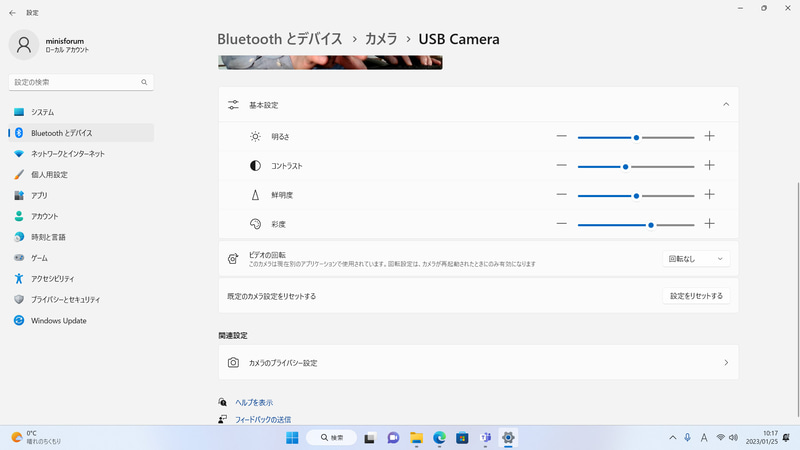
Task: Click the ビデオの回転 rotate icon
Action: click(233, 259)
